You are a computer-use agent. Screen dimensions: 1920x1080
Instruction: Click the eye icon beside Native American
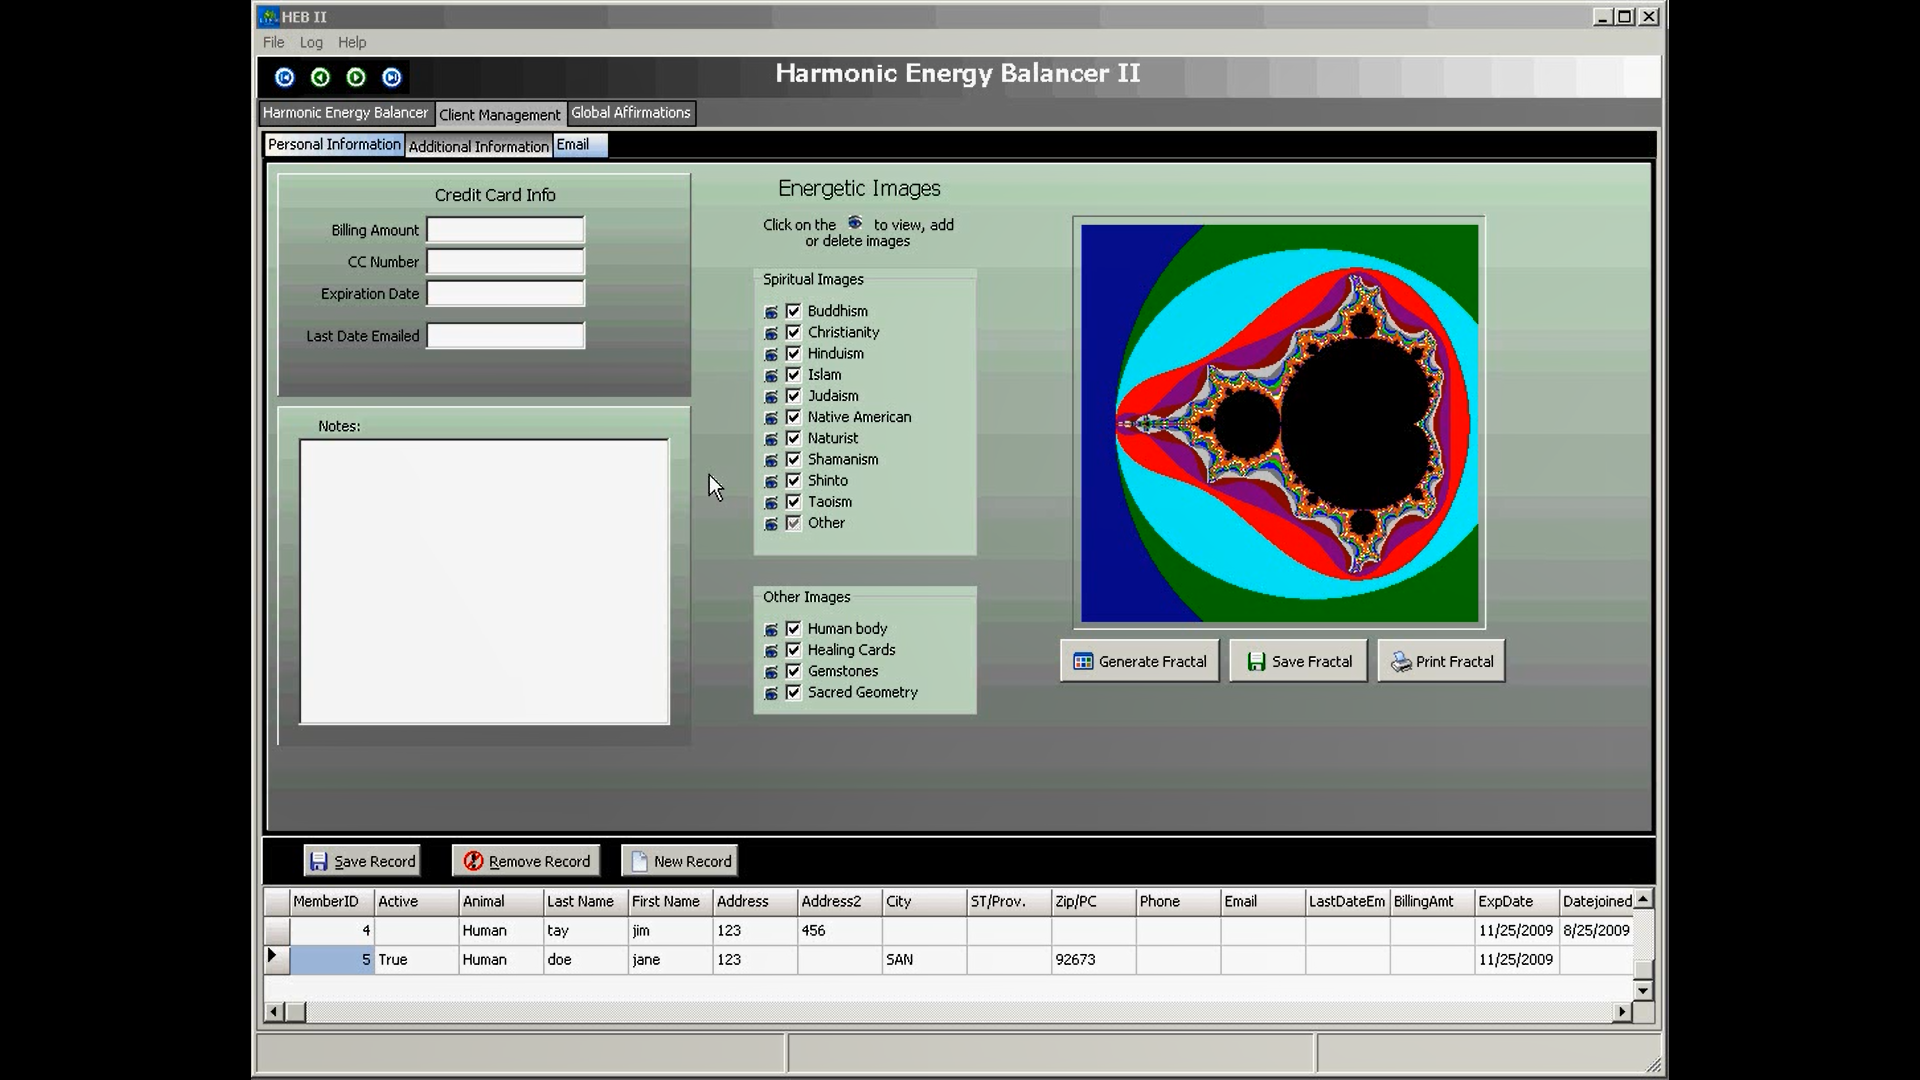pos(771,418)
